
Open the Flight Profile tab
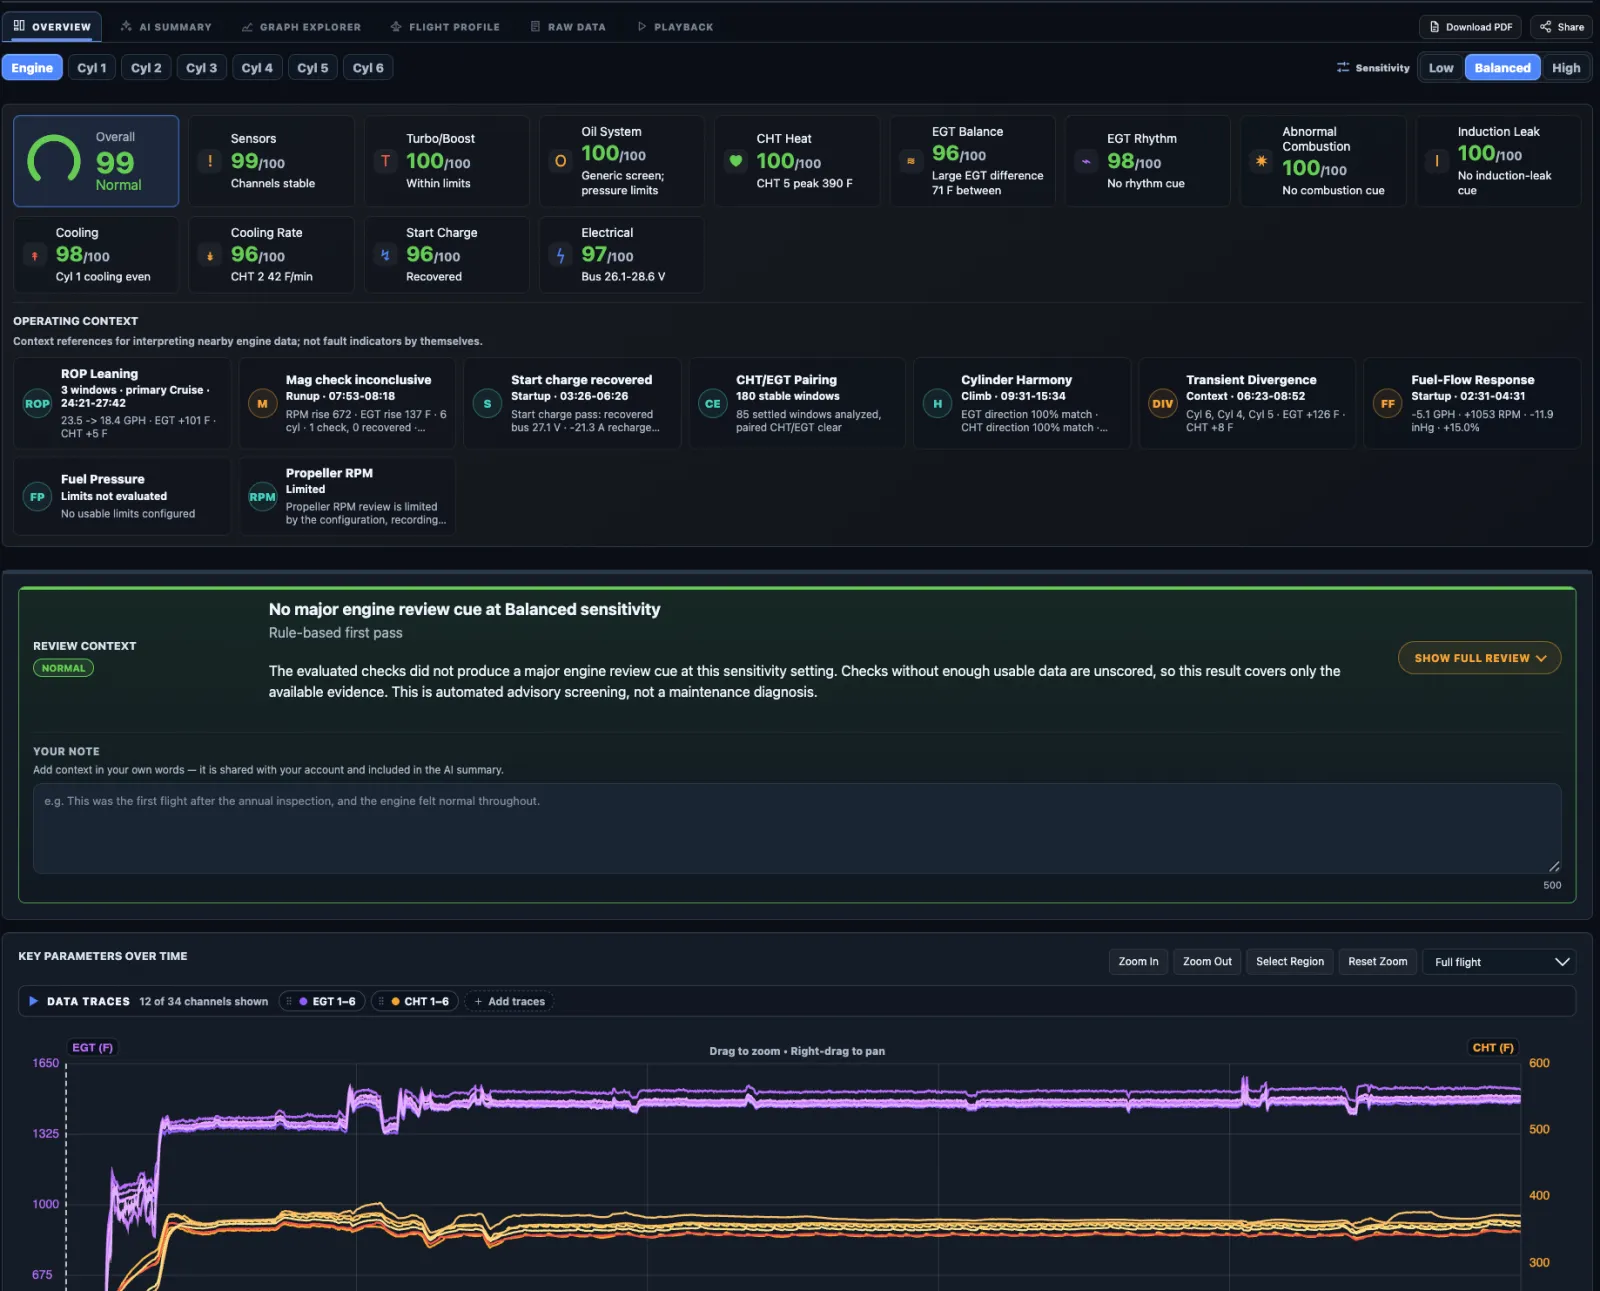click(x=445, y=27)
